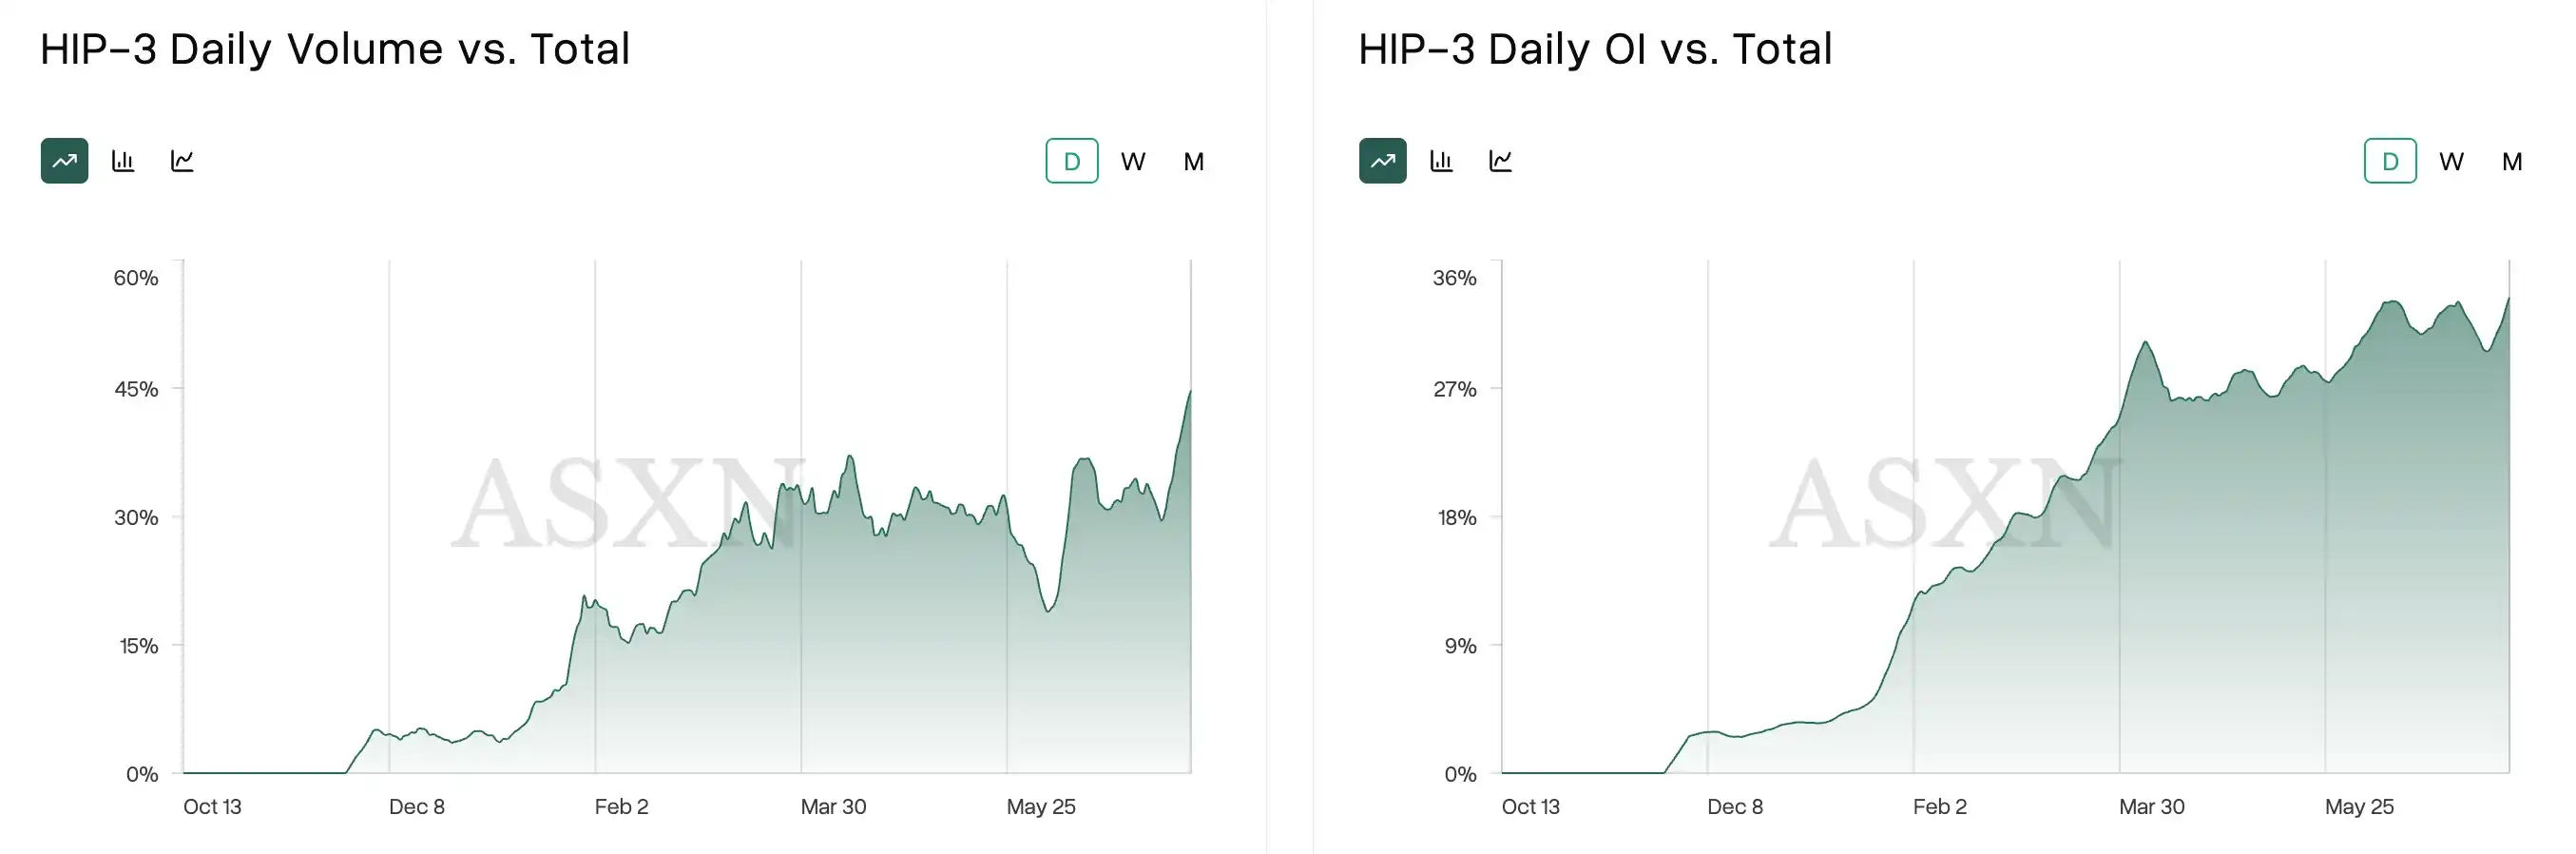Screen dimensions: 2576x854
Task: Click HIP-3 Daily OI vs. Total title
Action: (x=1595, y=49)
